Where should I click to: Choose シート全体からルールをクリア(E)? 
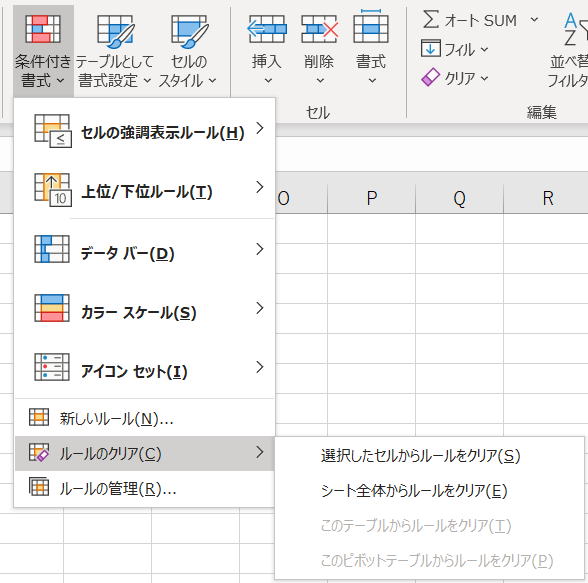tap(430, 491)
